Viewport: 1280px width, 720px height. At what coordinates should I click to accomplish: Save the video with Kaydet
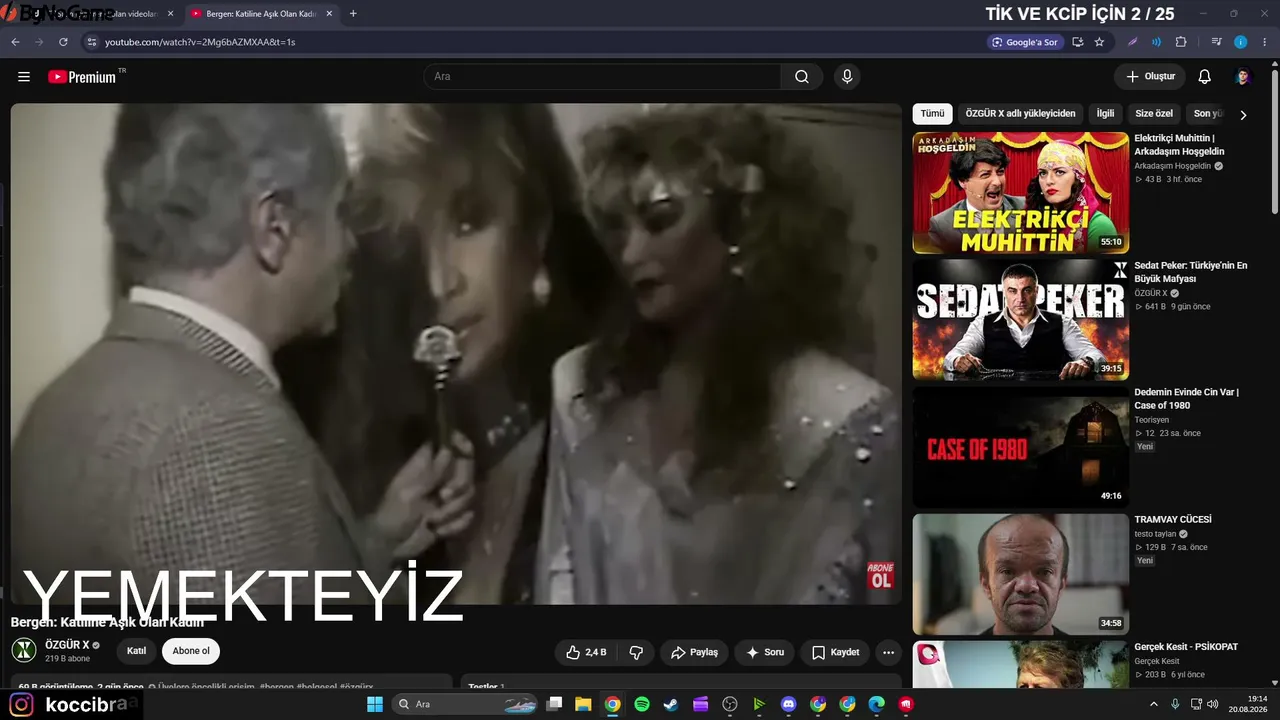pyautogui.click(x=835, y=652)
